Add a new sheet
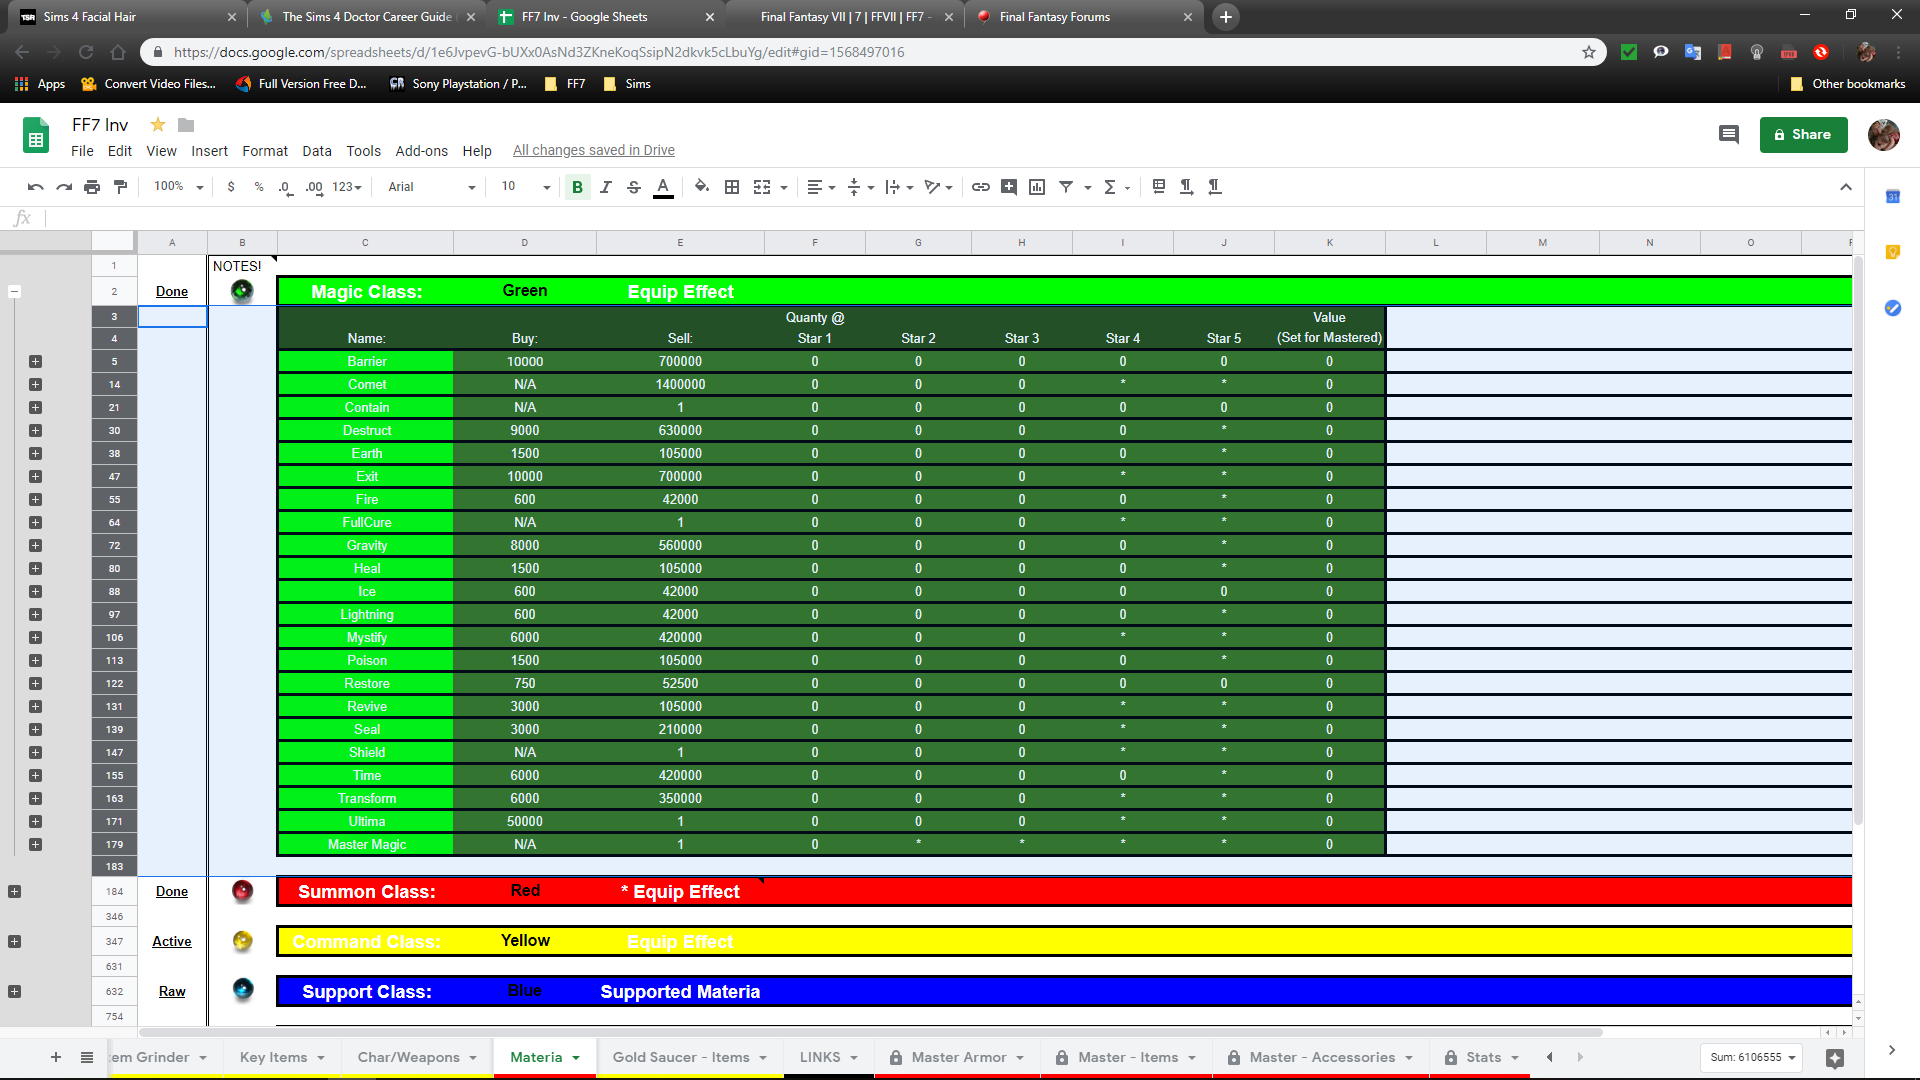The height and width of the screenshot is (1080, 1920). tap(56, 1057)
